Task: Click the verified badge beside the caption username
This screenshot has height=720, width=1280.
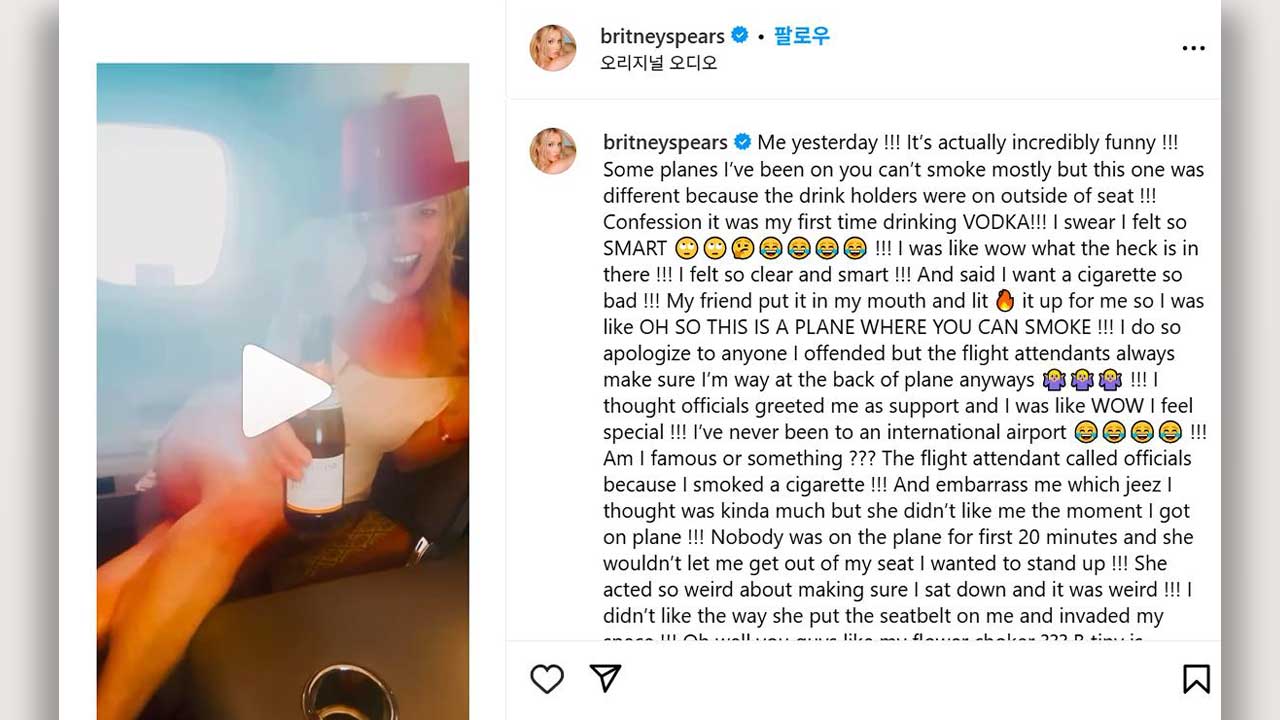Action: pos(743,142)
